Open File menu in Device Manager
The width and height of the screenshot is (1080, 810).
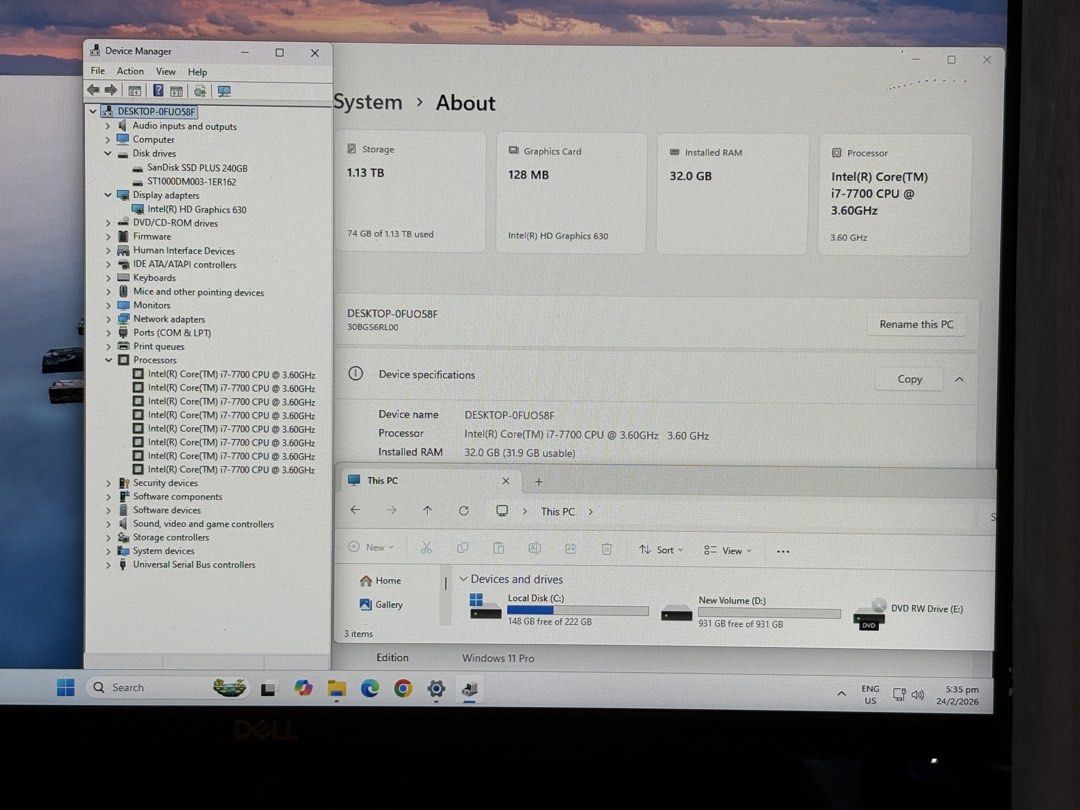(98, 71)
